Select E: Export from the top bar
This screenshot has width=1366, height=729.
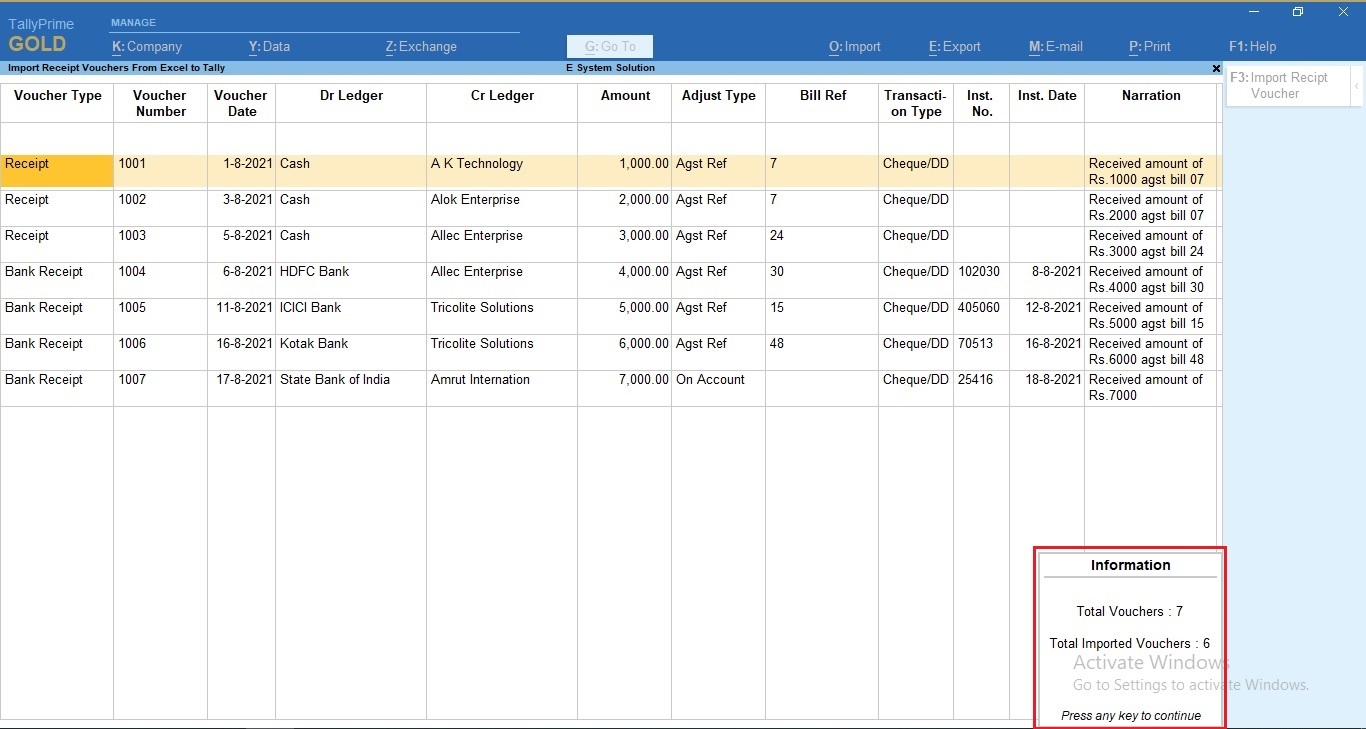pos(954,46)
